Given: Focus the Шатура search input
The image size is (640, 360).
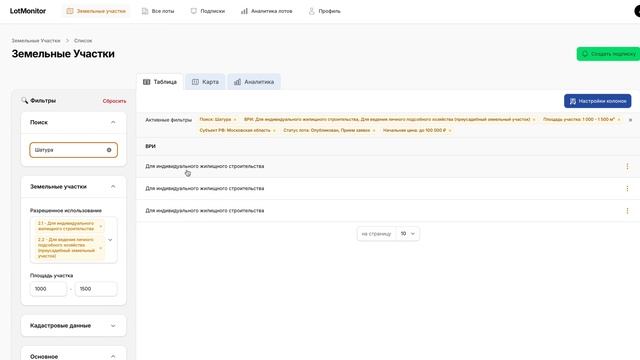Looking at the screenshot, I should pos(73,150).
